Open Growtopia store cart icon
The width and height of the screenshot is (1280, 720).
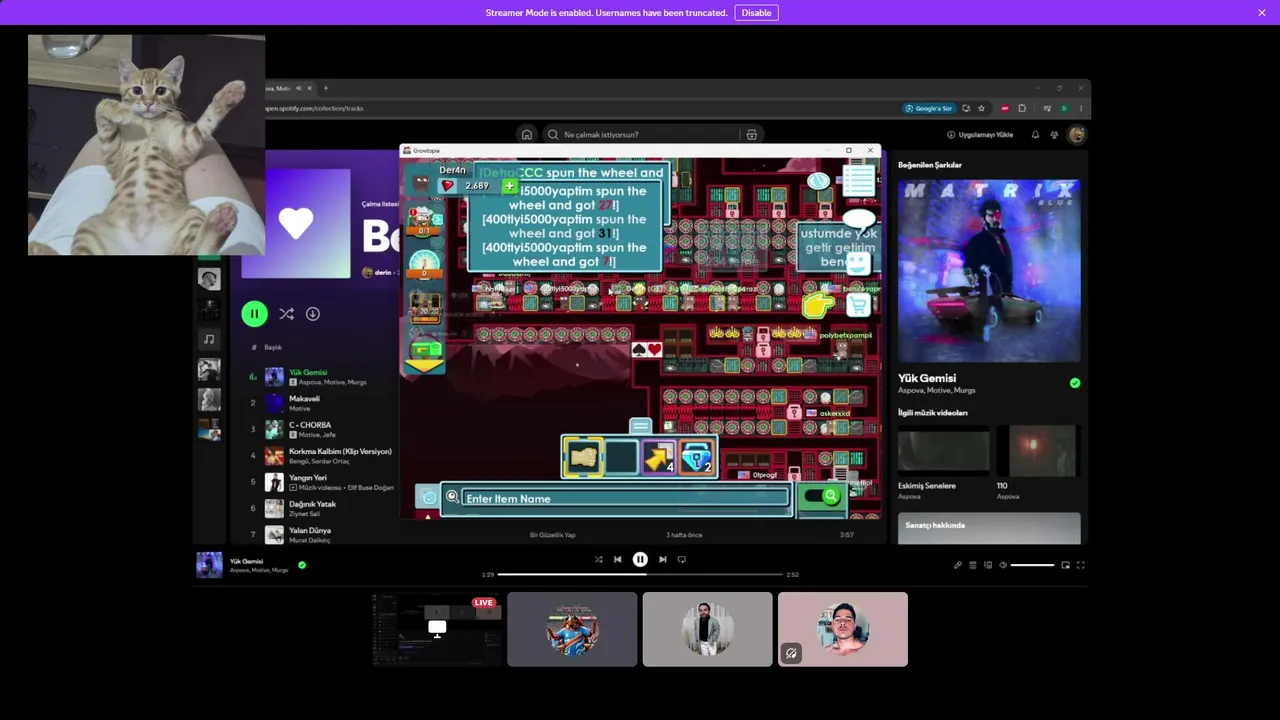858,304
